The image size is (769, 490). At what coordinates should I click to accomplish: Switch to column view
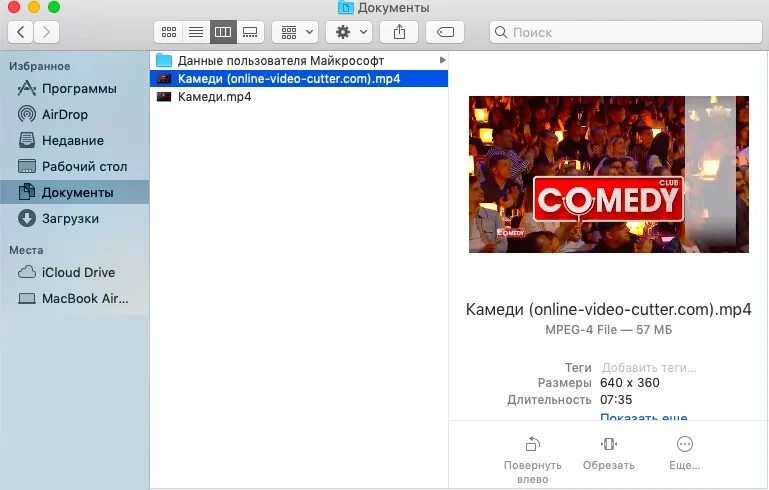(x=223, y=32)
